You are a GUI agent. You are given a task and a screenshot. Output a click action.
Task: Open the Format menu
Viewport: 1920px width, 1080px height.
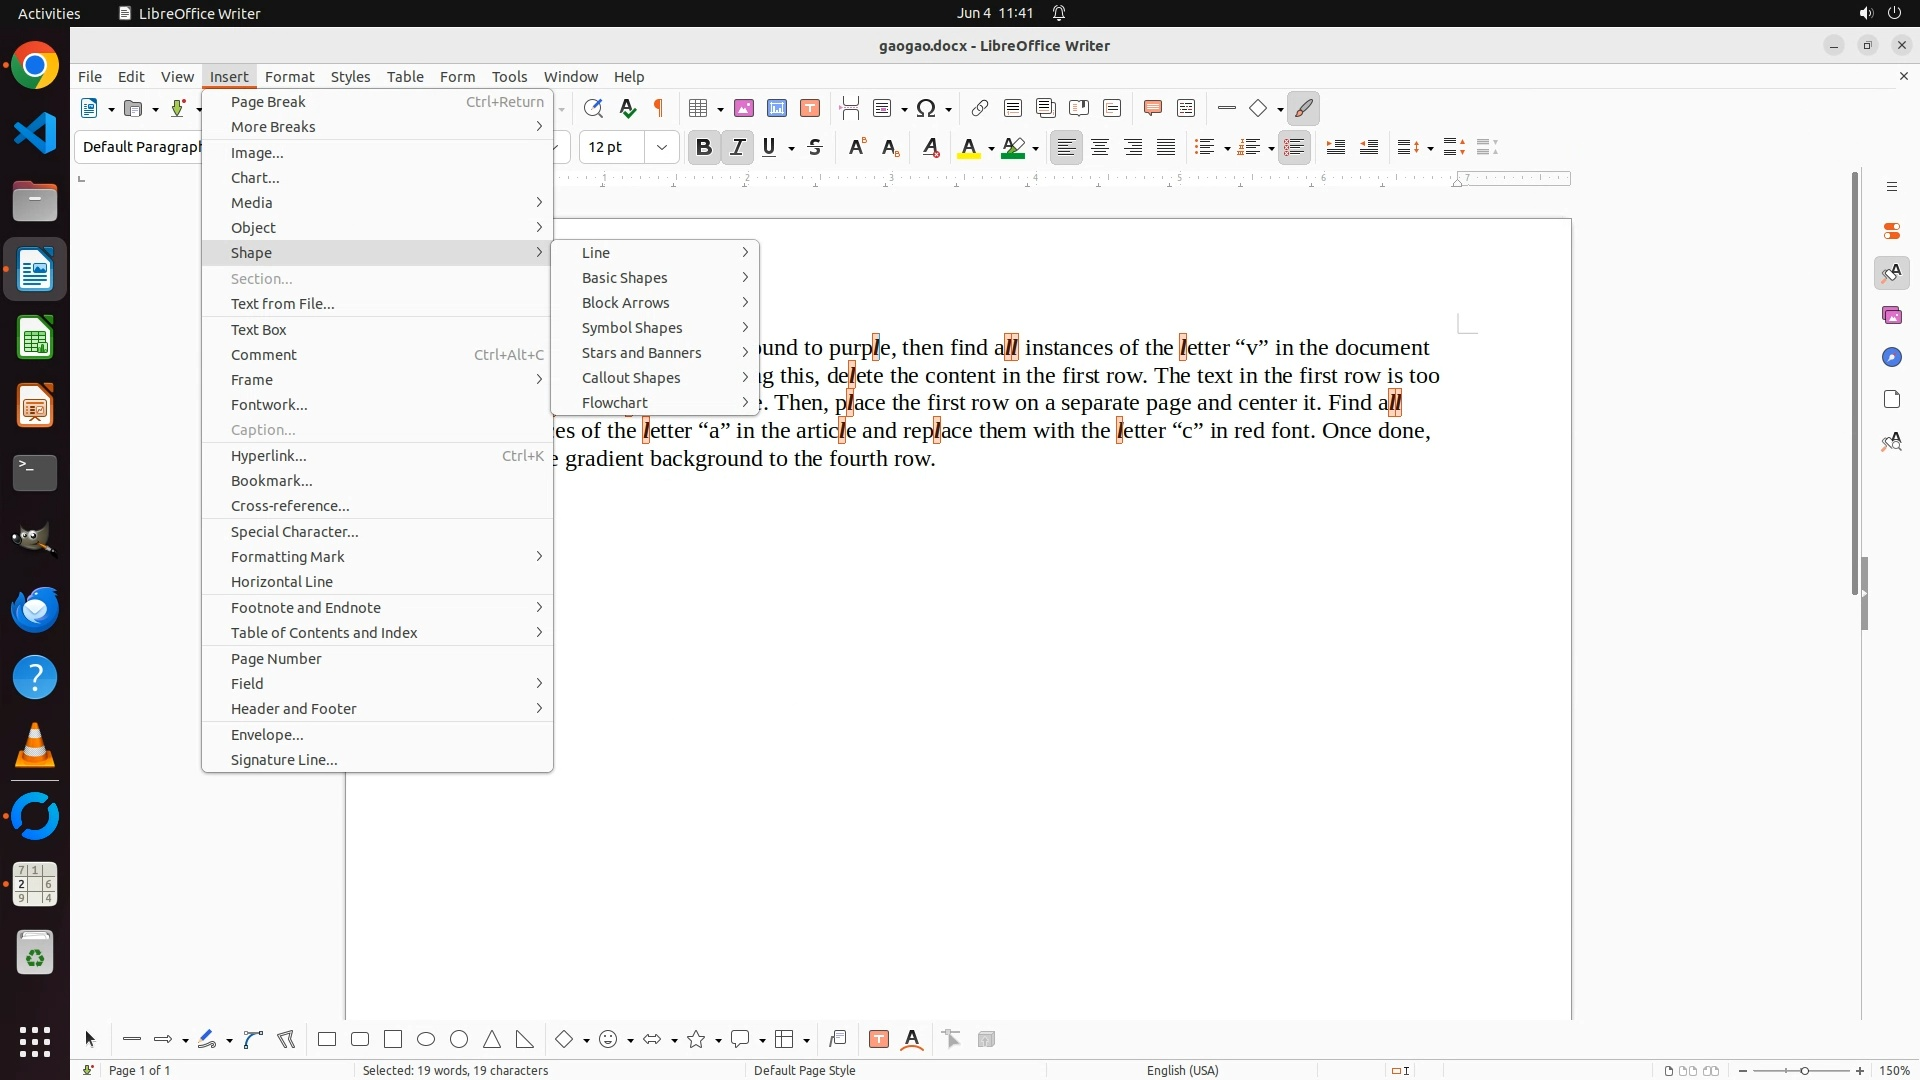point(289,77)
